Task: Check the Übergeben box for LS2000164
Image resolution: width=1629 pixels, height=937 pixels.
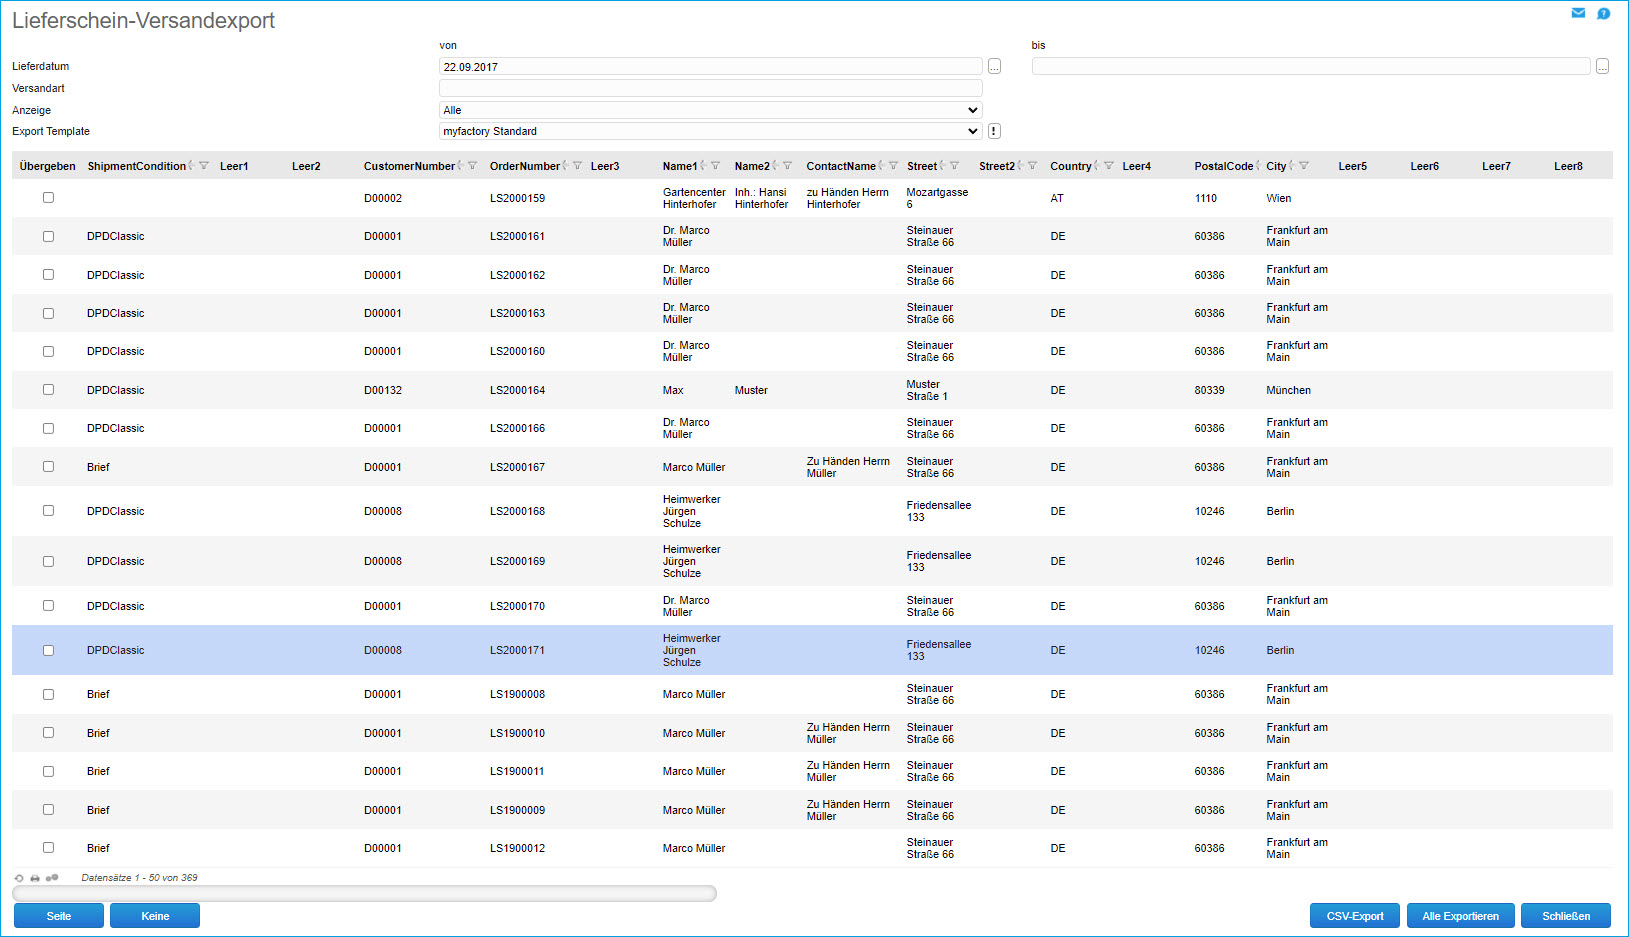Action: 48,390
